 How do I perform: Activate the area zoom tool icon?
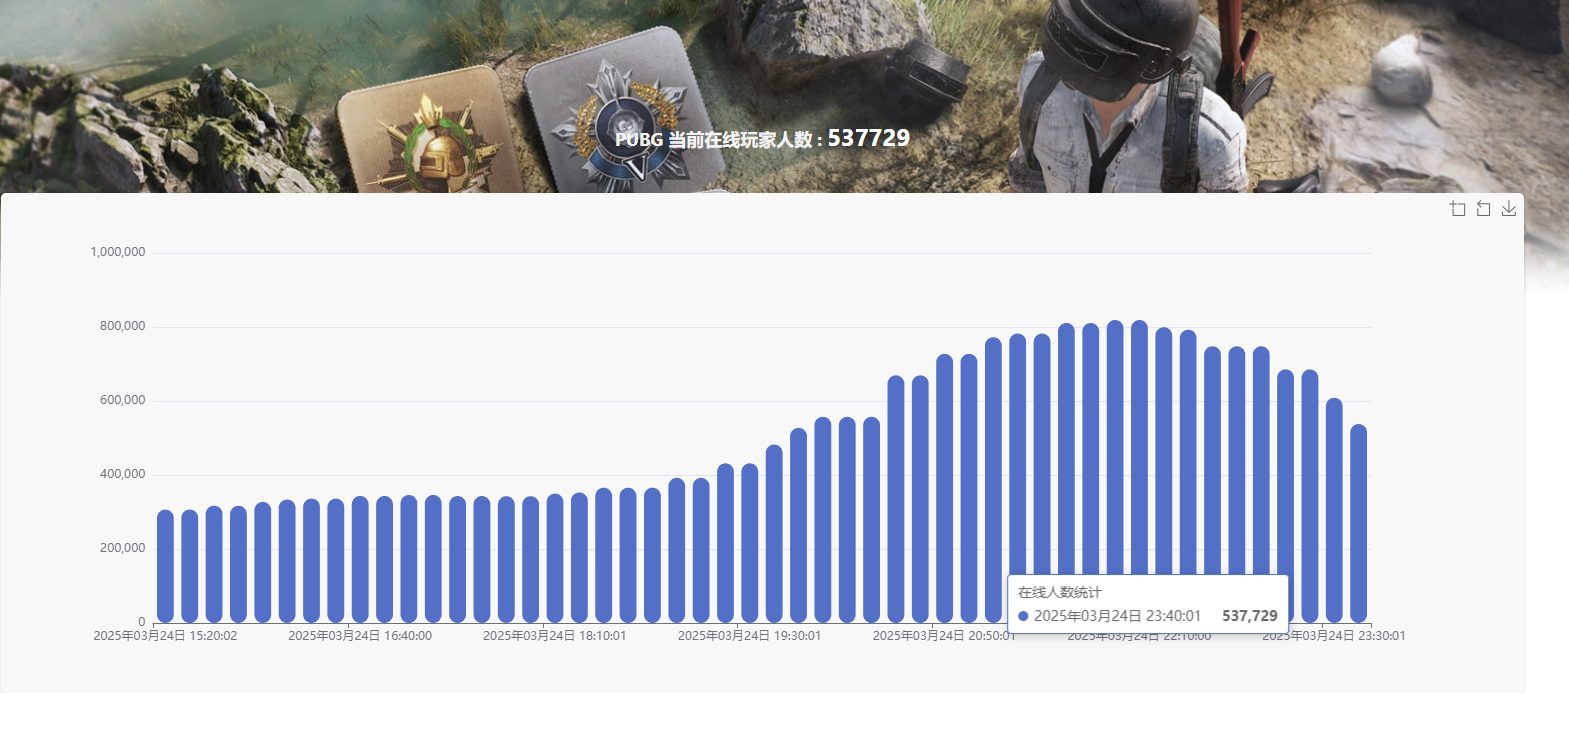point(1458,208)
